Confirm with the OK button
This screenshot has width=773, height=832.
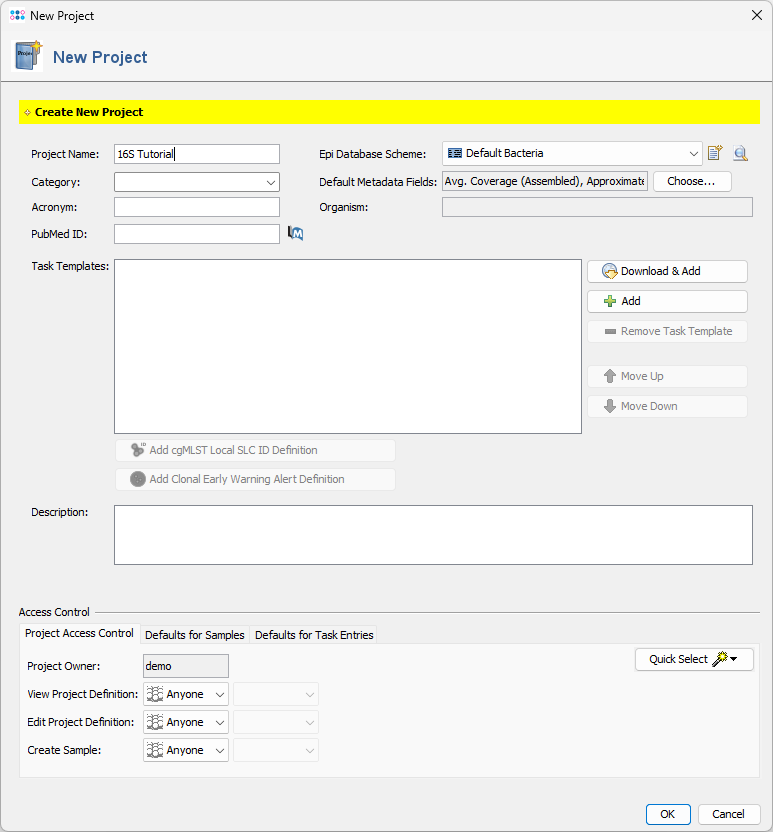(x=668, y=814)
